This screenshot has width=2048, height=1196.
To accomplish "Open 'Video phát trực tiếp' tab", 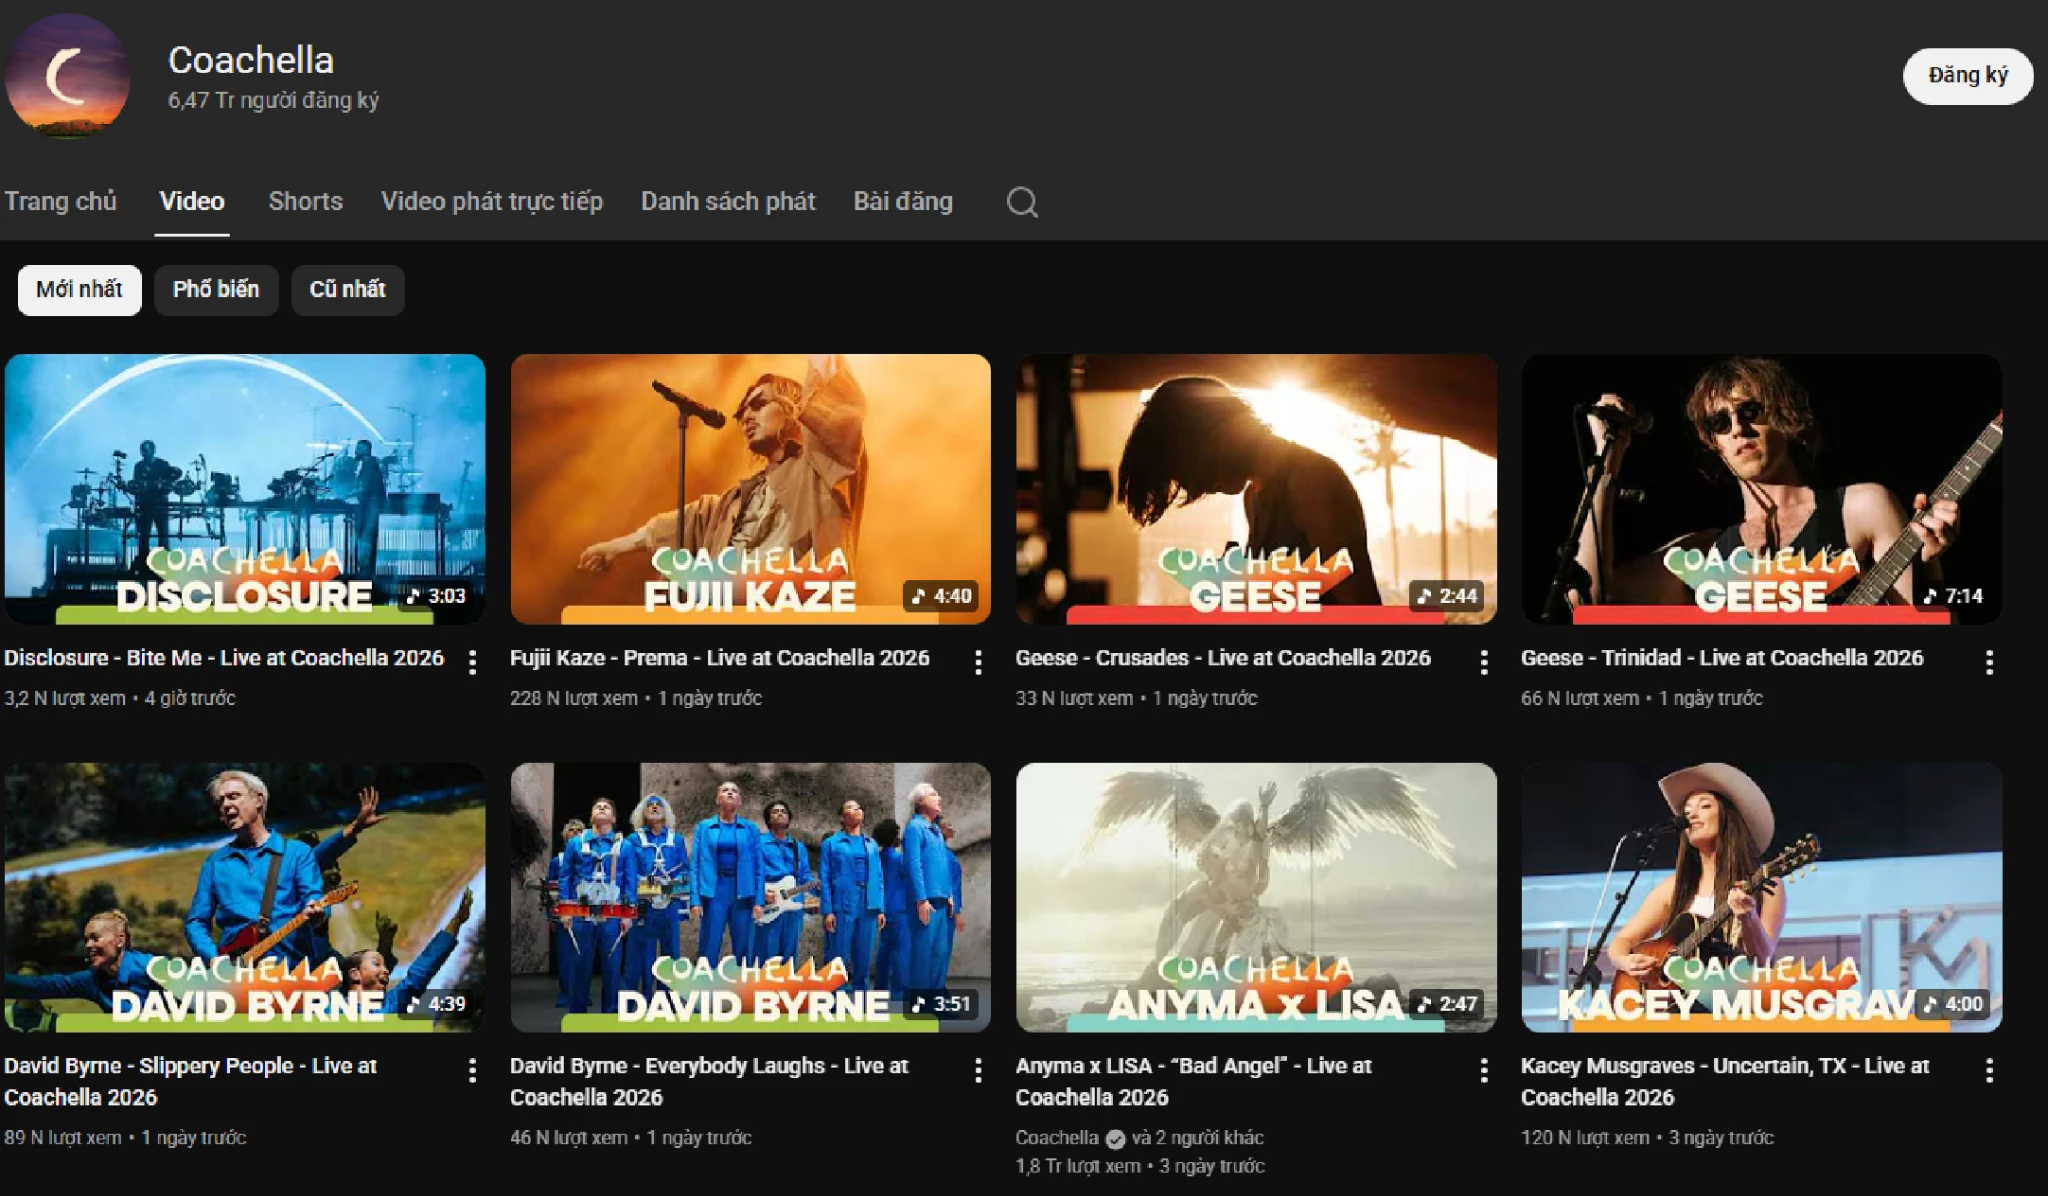I will 491,202.
